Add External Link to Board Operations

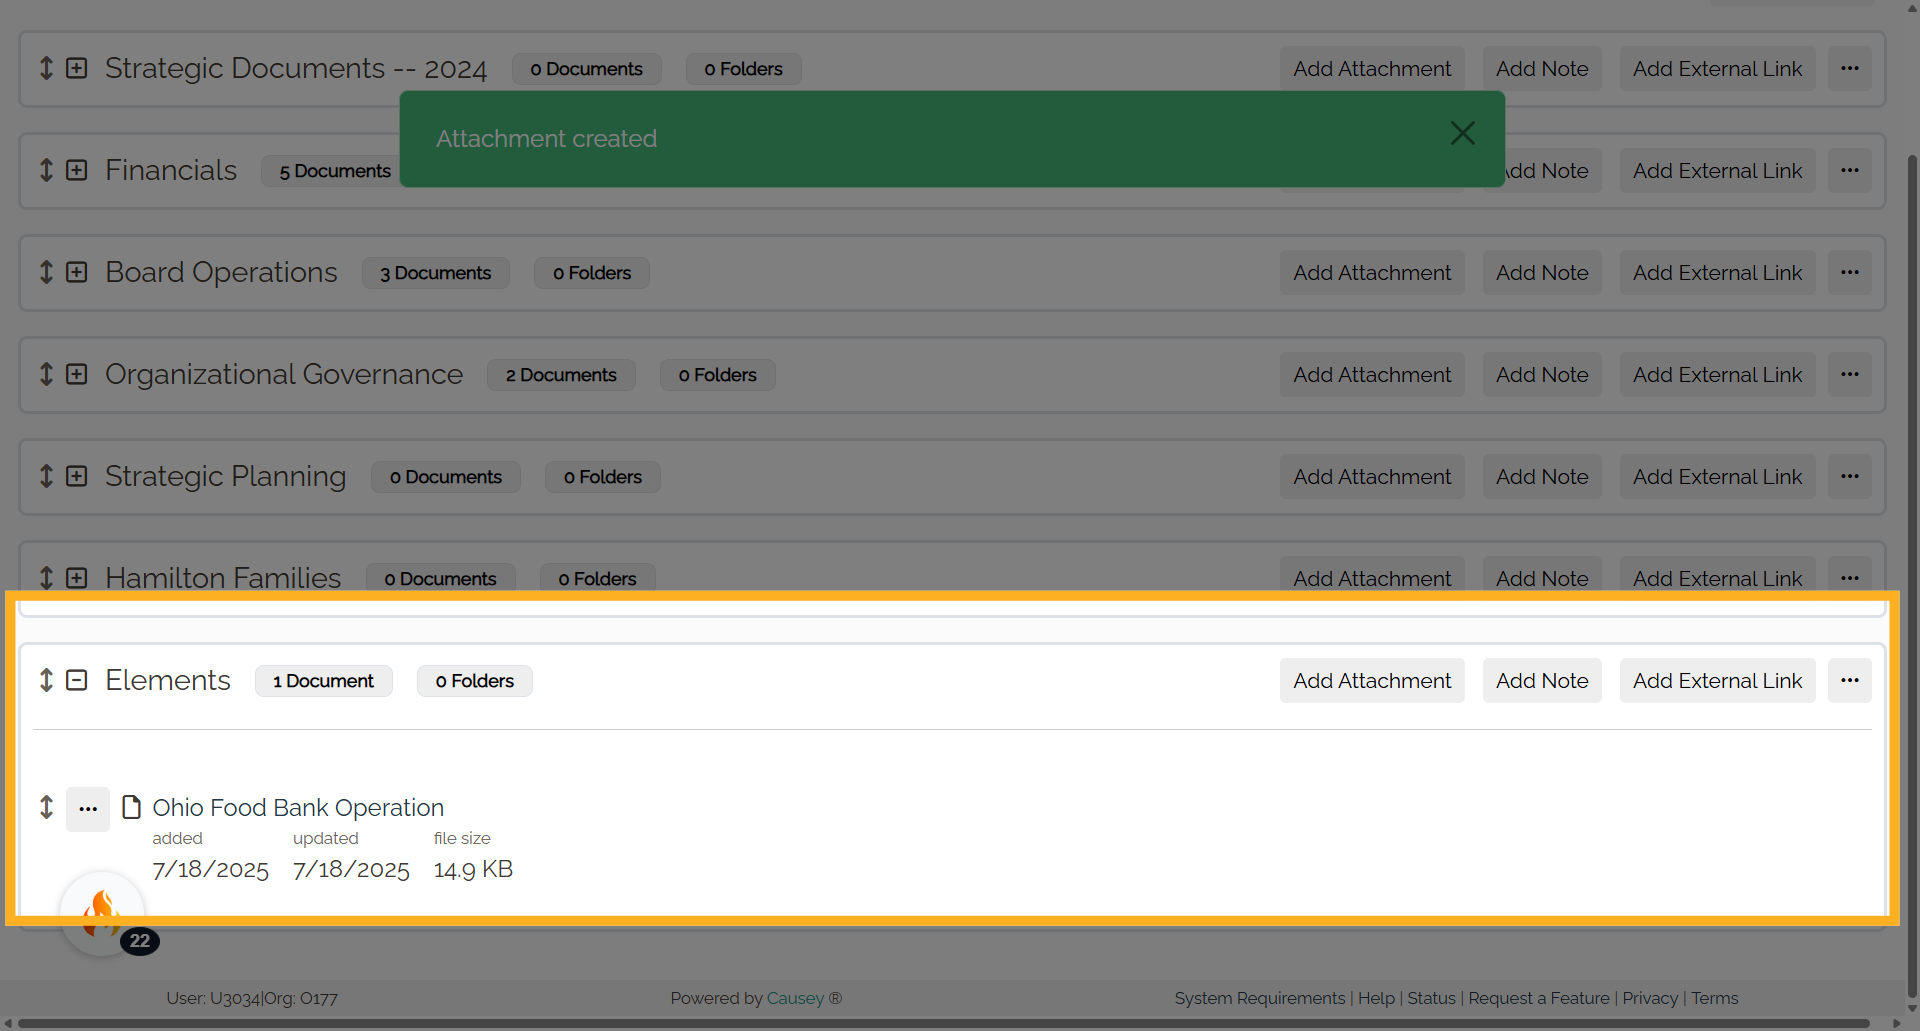[1717, 273]
